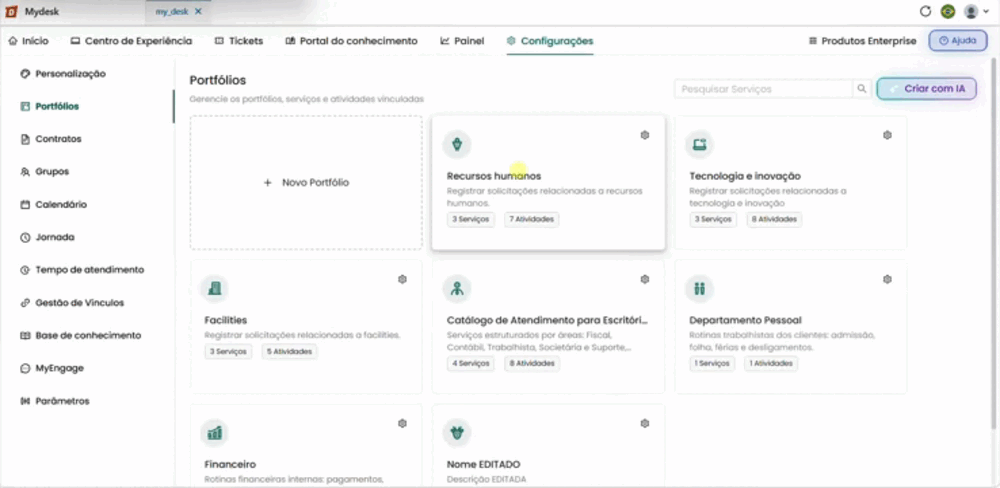Open Personalização in sidebar
The image size is (1000, 488).
click(x=63, y=74)
